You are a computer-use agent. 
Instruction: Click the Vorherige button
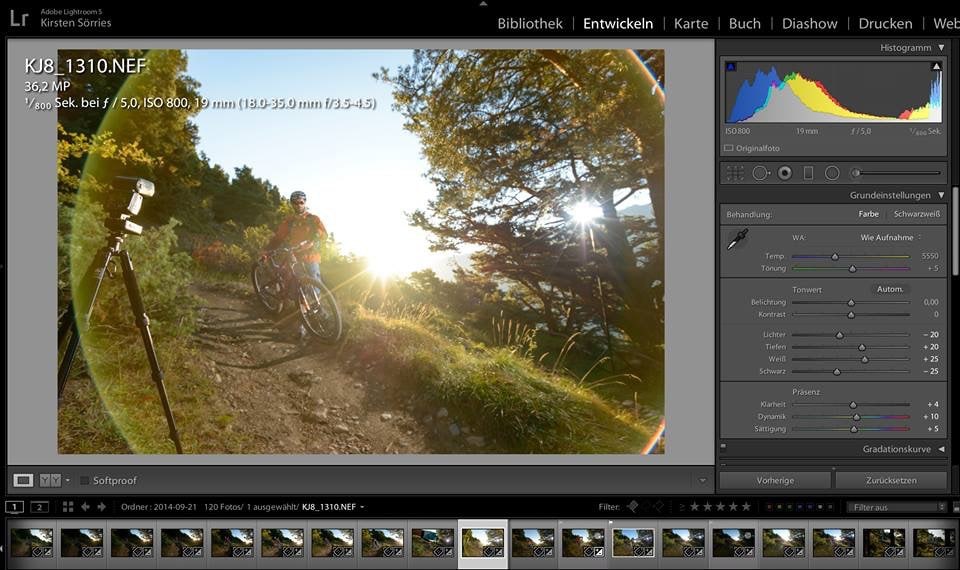(x=775, y=480)
